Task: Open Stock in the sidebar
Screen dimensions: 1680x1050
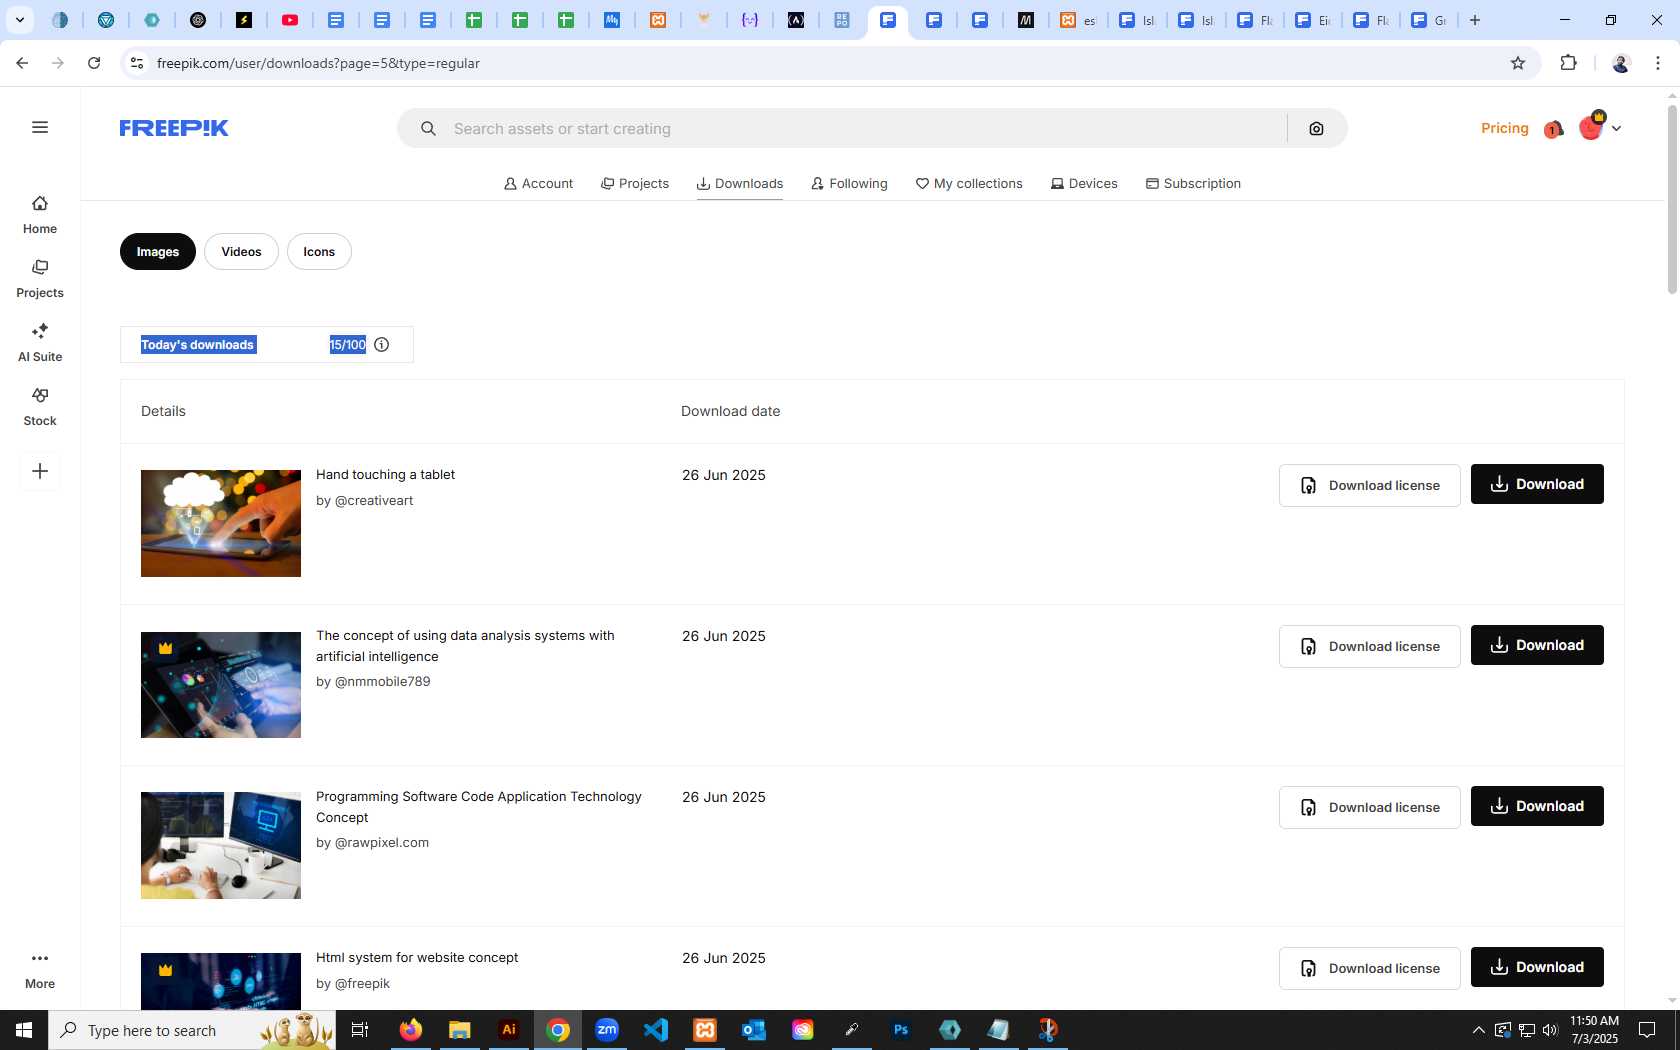Action: (40, 407)
